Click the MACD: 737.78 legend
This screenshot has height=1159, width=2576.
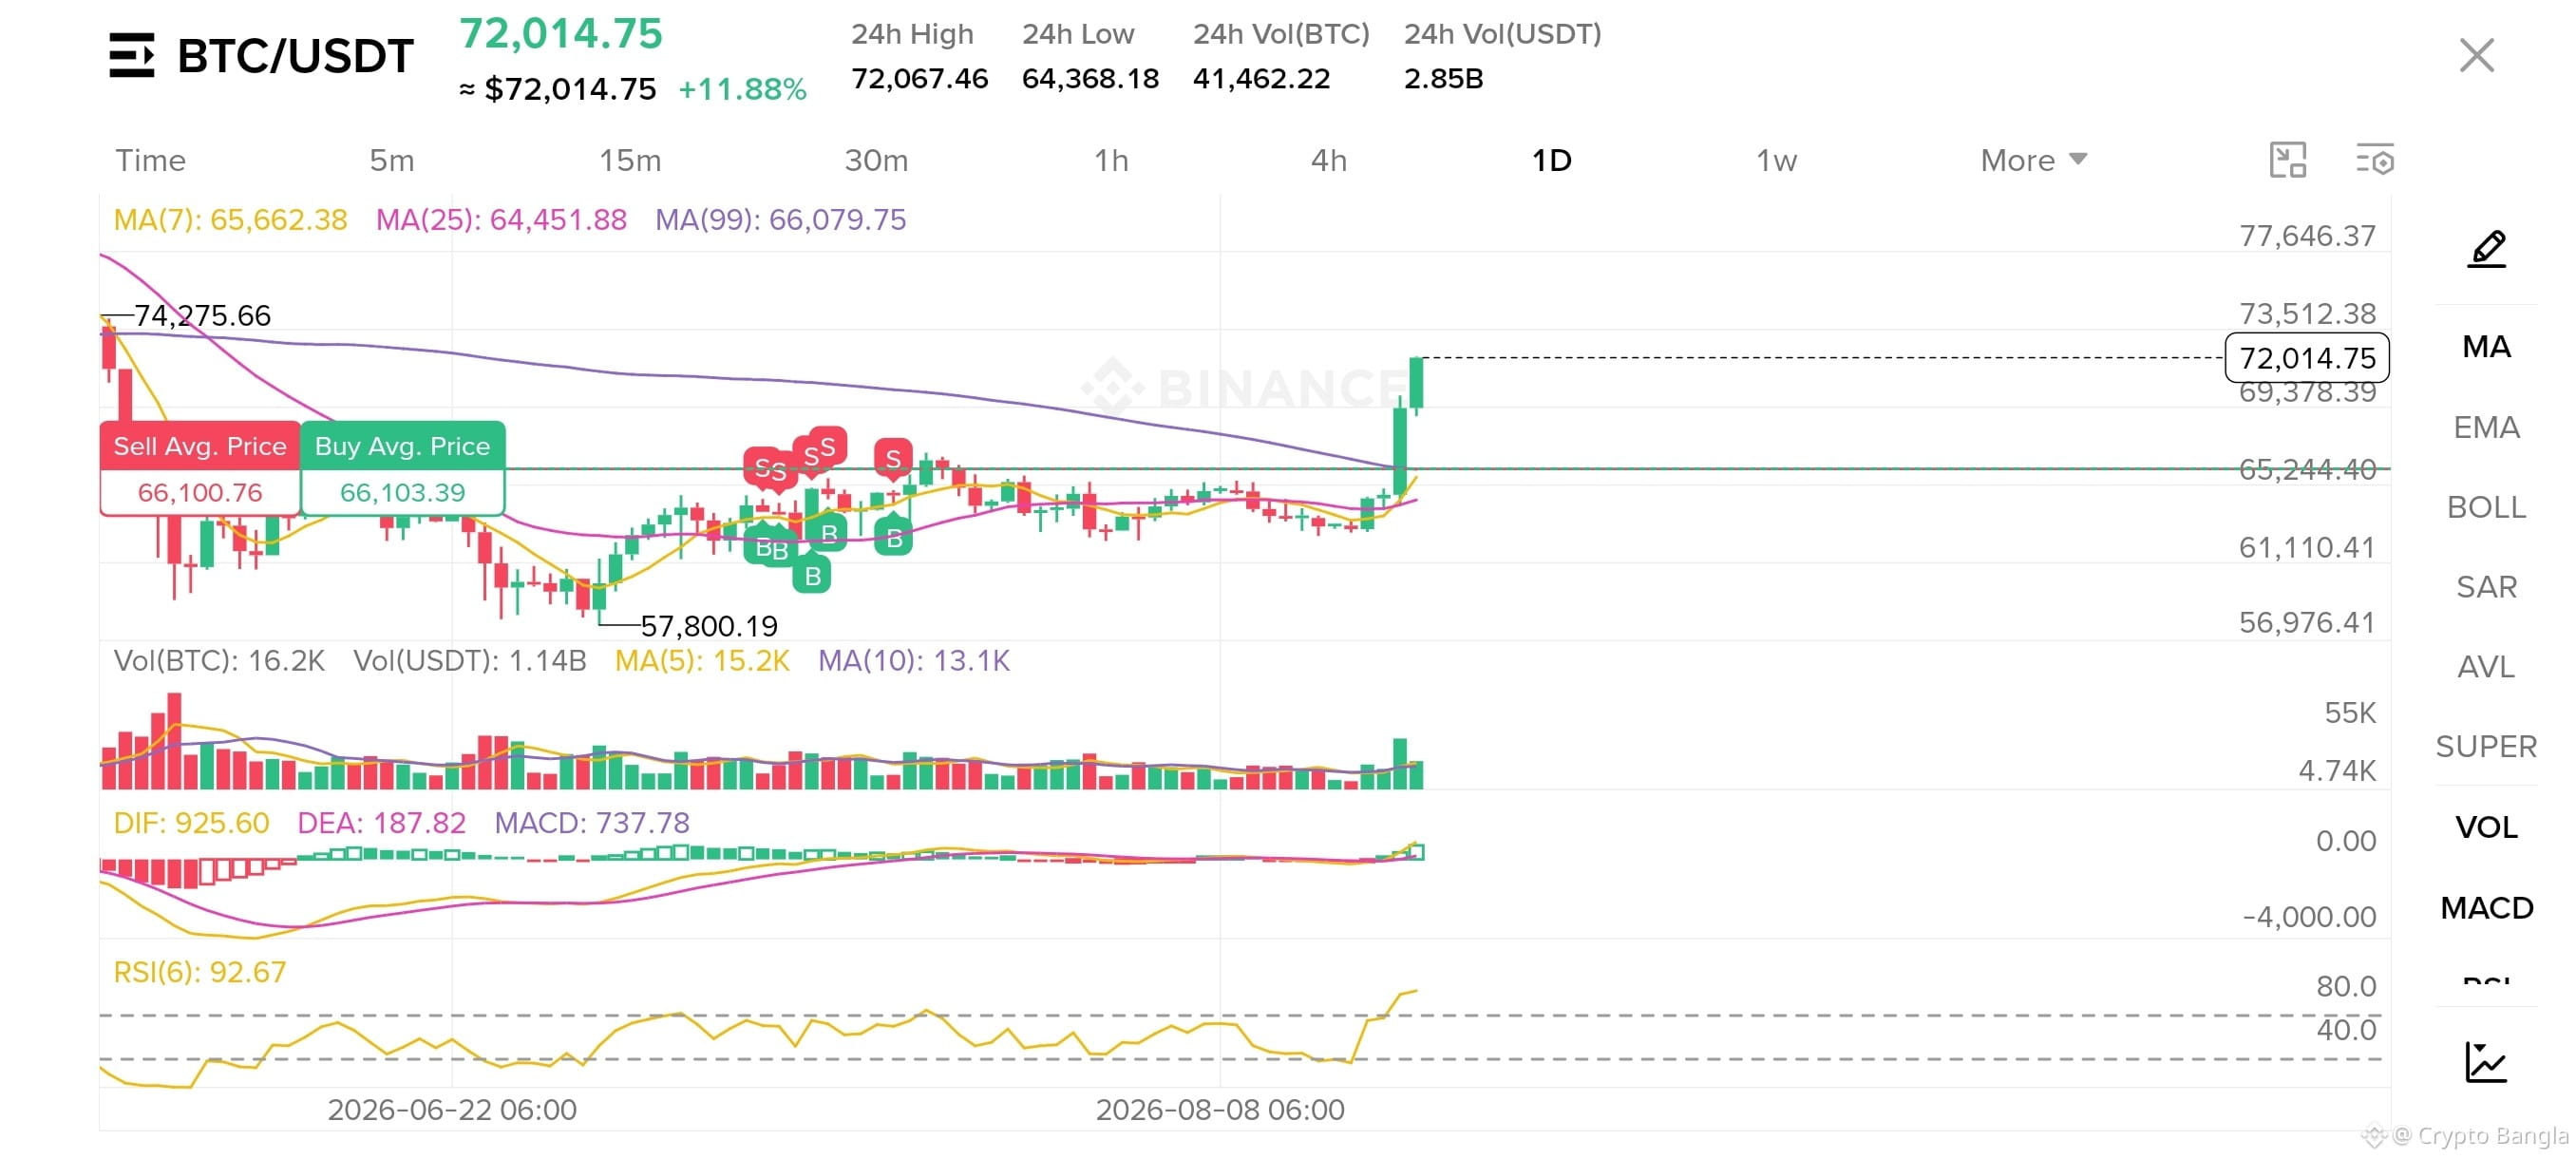591,823
